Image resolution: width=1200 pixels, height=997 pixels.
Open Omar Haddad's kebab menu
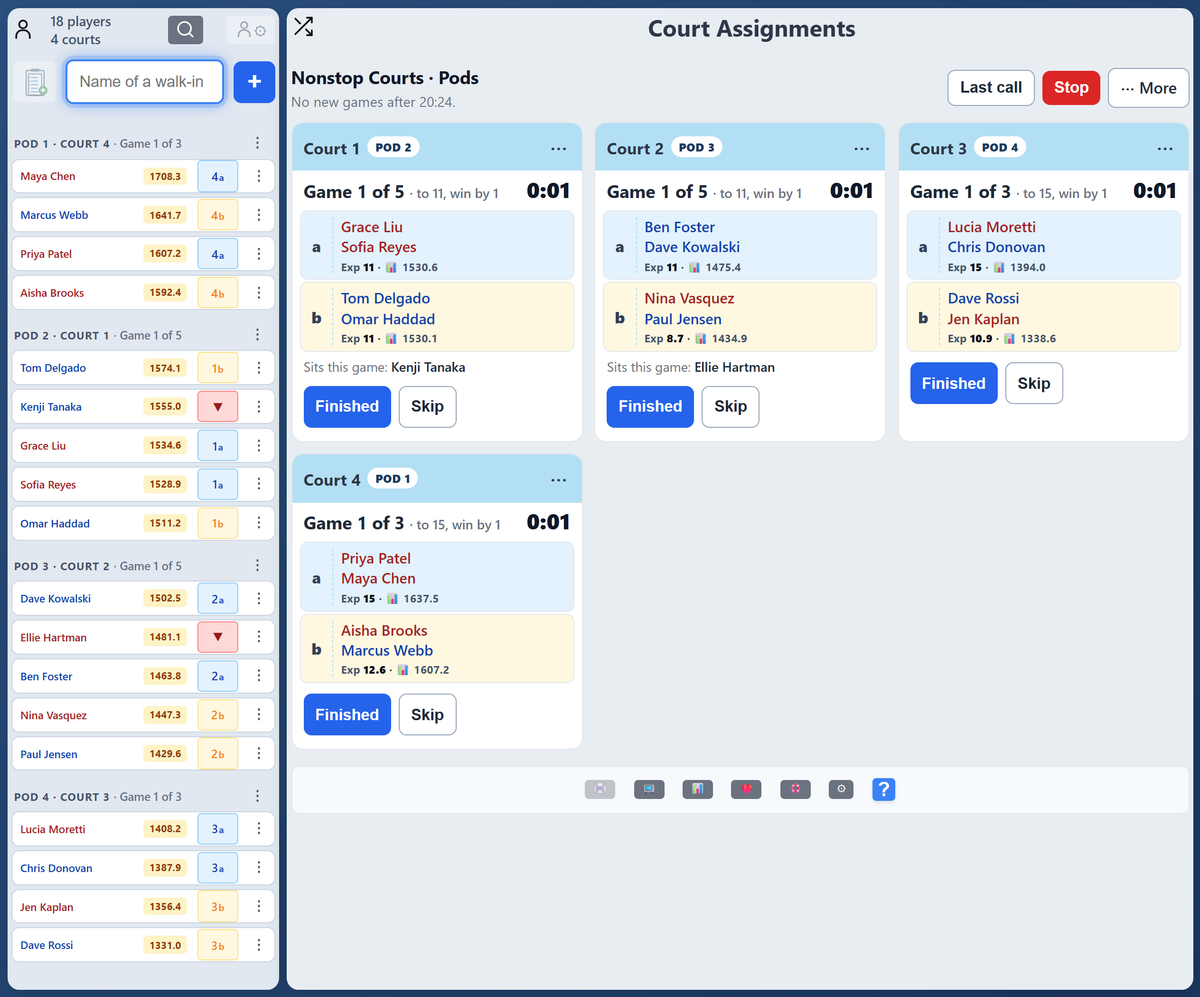pyautogui.click(x=258, y=523)
